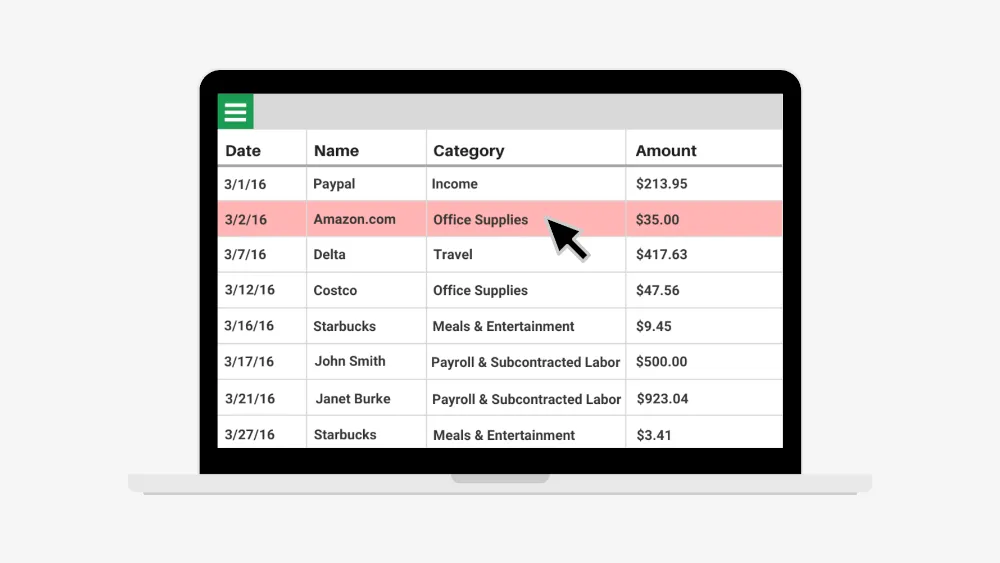This screenshot has width=1000, height=563.
Task: Open the green hamburger menu icon
Action: [x=235, y=112]
